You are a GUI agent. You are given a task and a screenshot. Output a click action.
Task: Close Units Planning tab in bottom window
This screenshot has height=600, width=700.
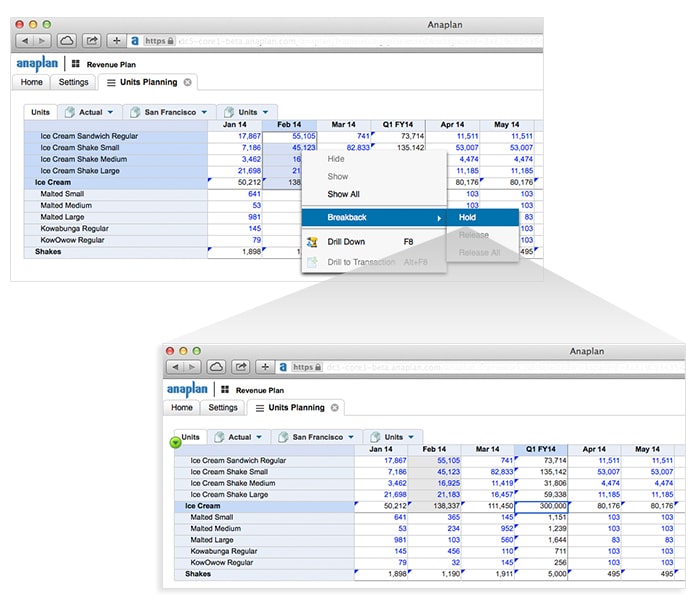(334, 408)
